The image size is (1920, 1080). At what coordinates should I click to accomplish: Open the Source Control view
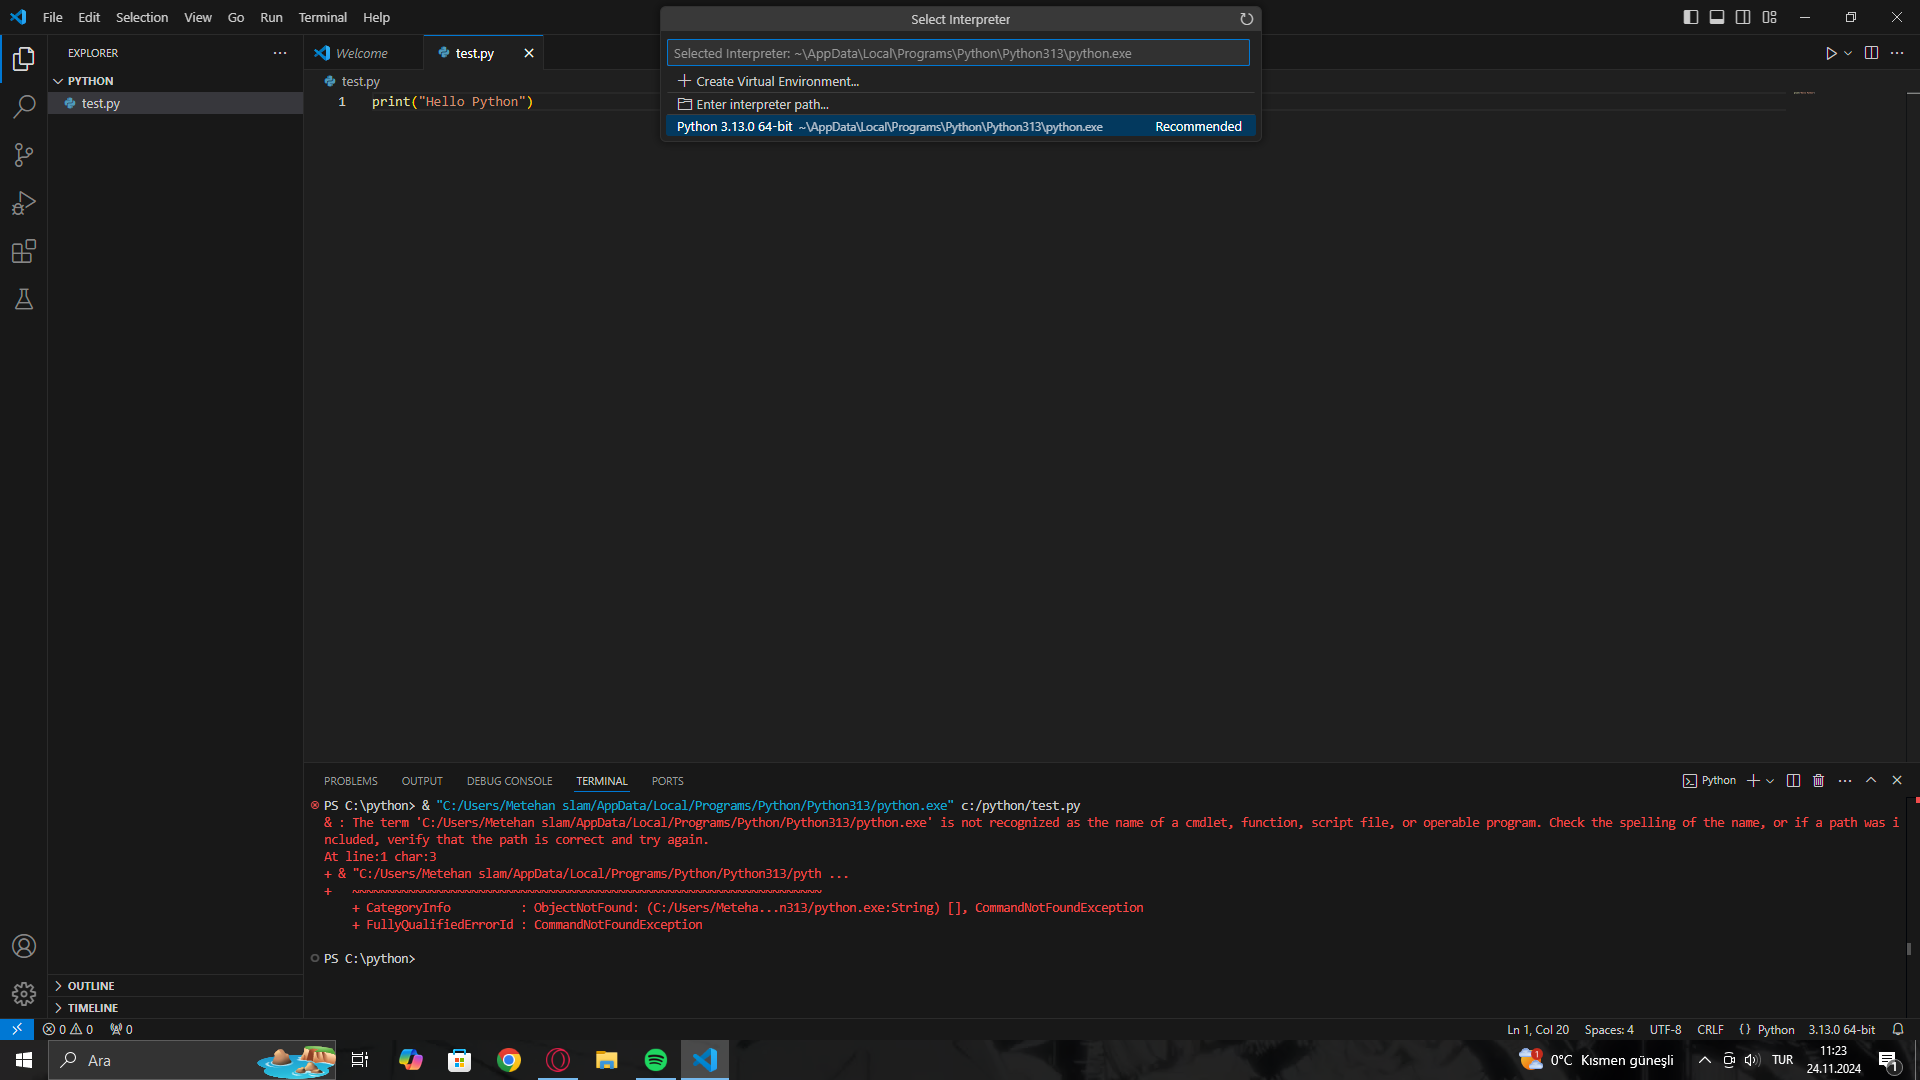pyautogui.click(x=24, y=155)
